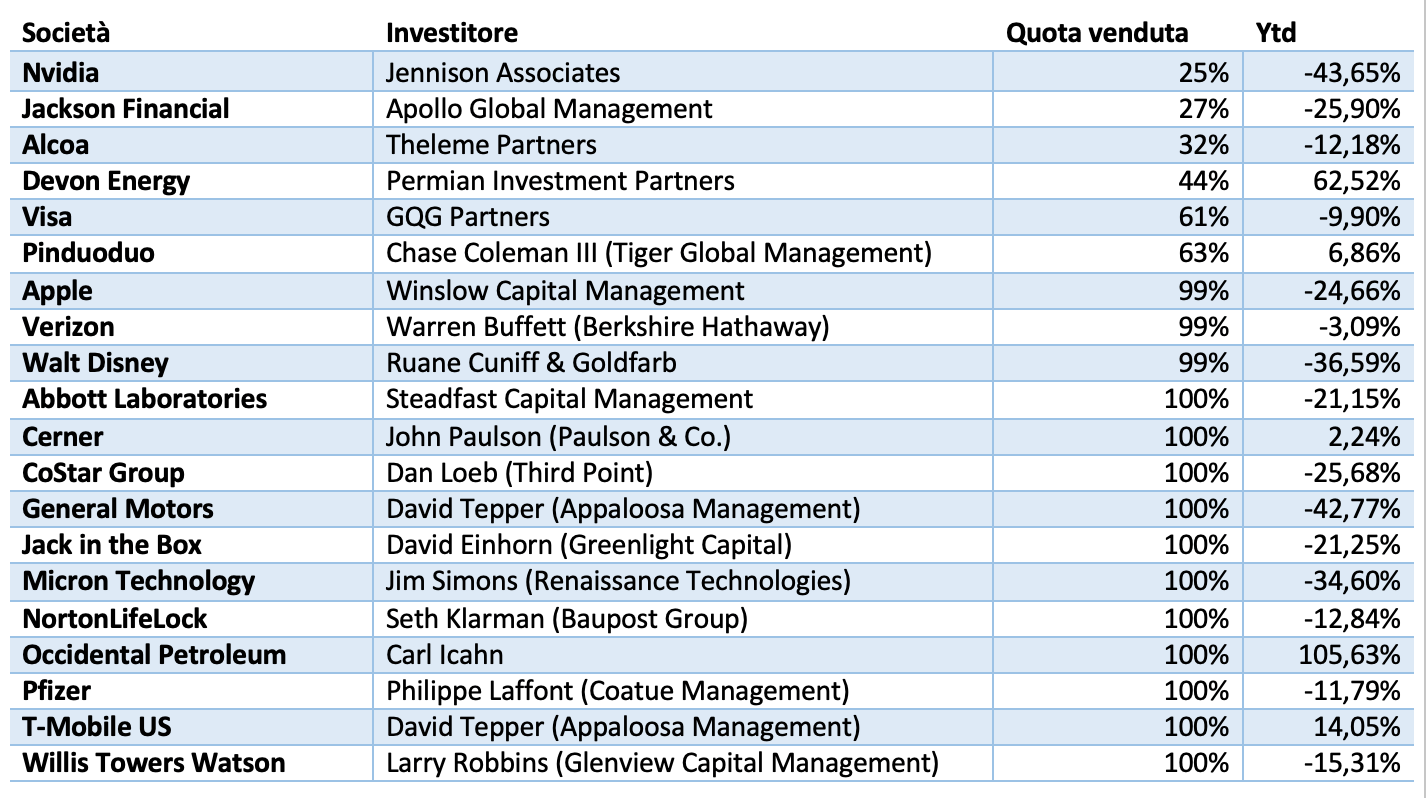Click the Società column header
1426x798 pixels.
point(66,32)
